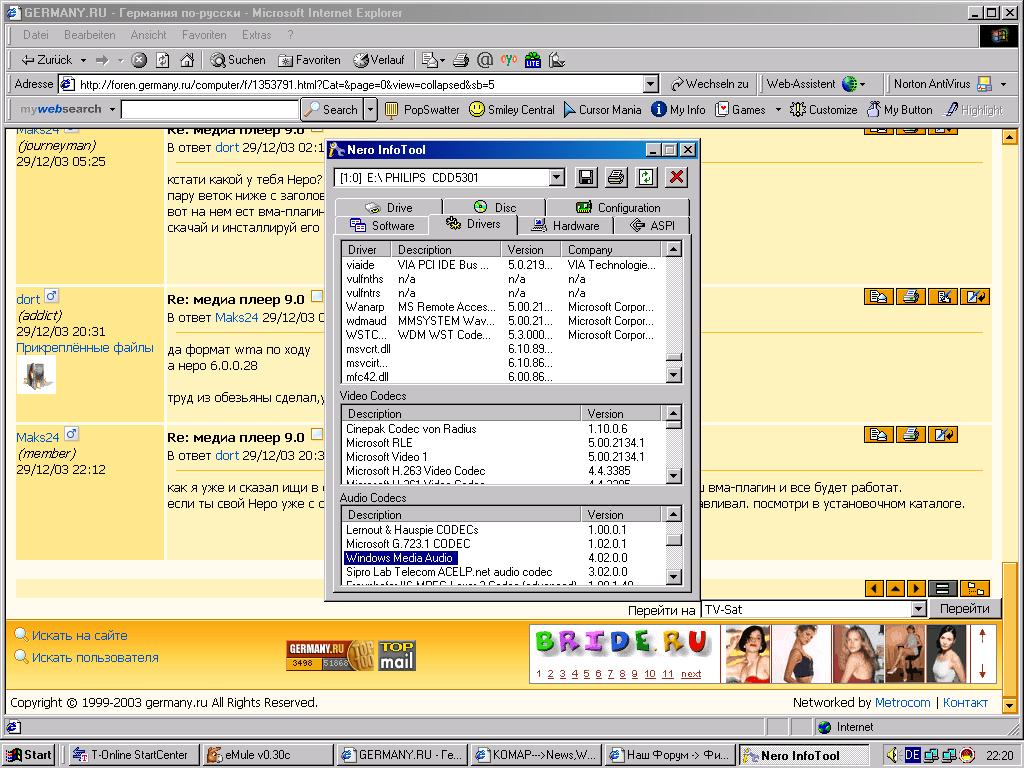Image resolution: width=1024 pixels, height=768 pixels.
Task: Click the mywebsearch search input field
Action: tap(210, 110)
